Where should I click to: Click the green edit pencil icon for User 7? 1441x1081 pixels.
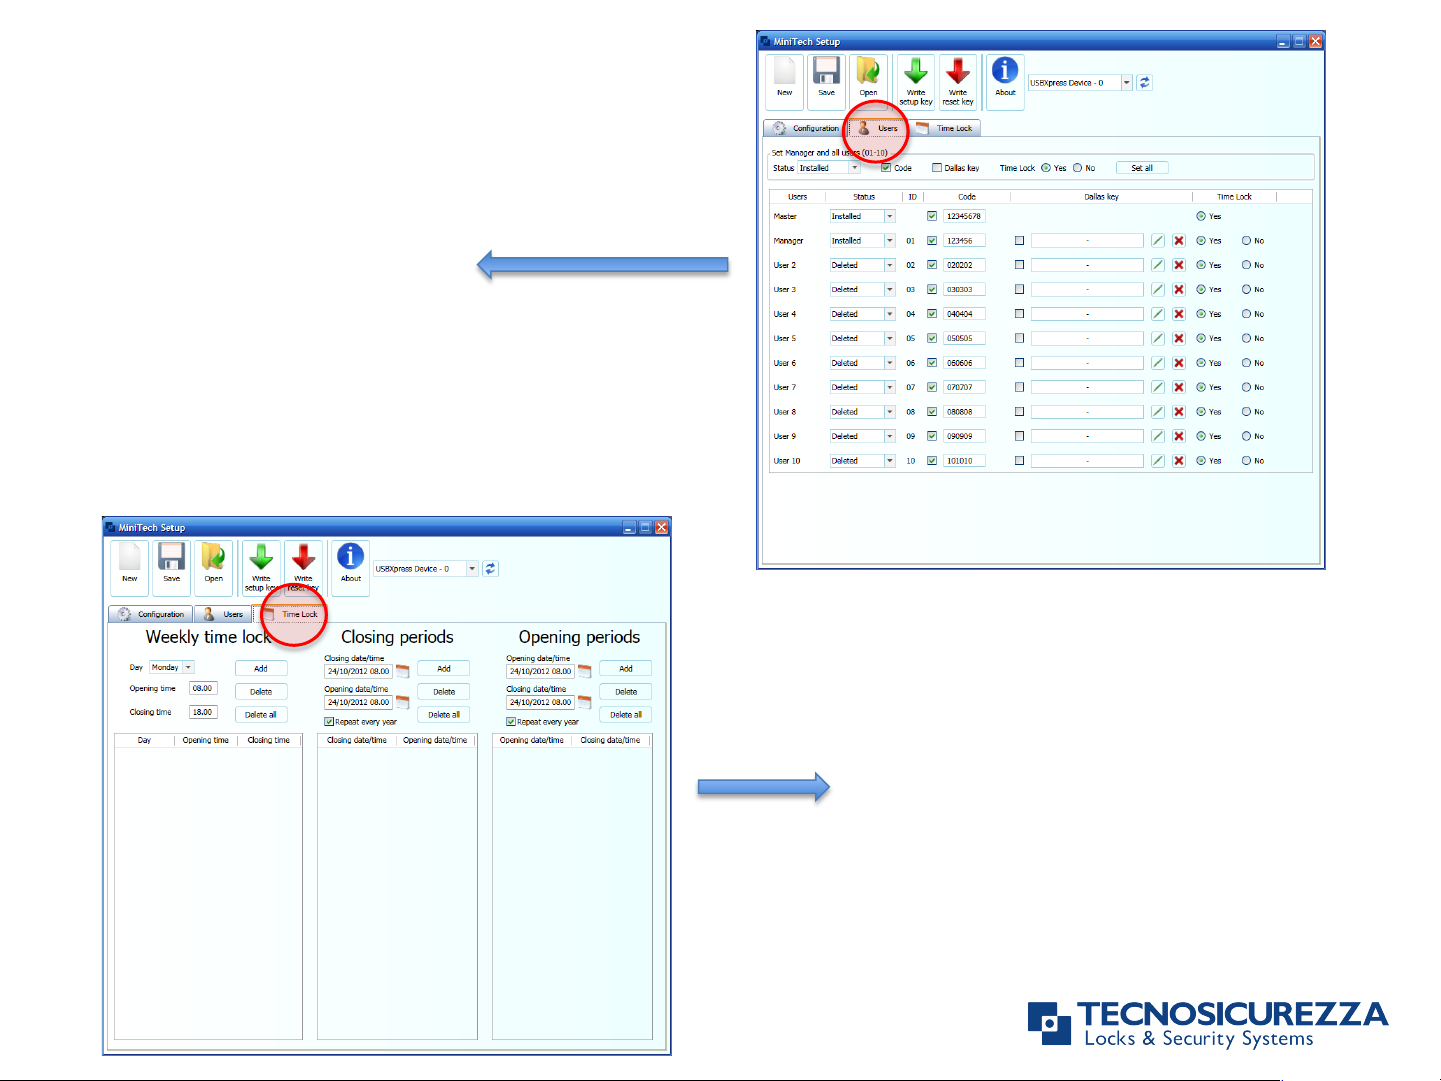point(1157,388)
